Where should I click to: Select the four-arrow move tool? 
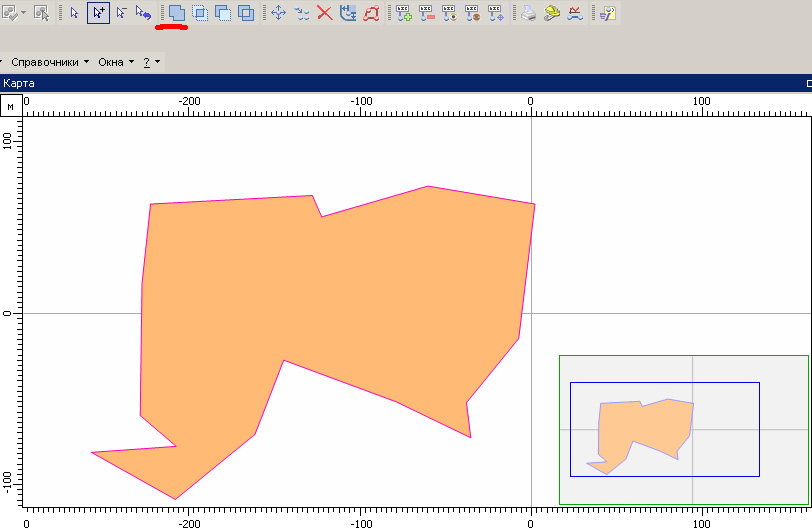278,13
